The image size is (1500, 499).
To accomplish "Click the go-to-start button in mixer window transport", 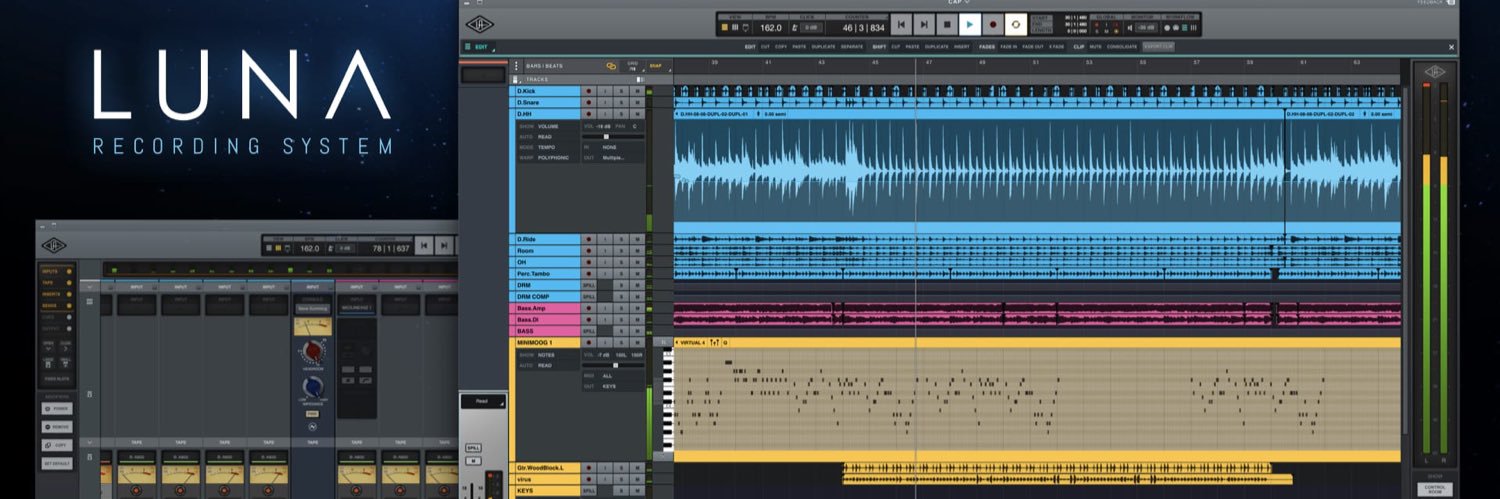I will pos(423,245).
